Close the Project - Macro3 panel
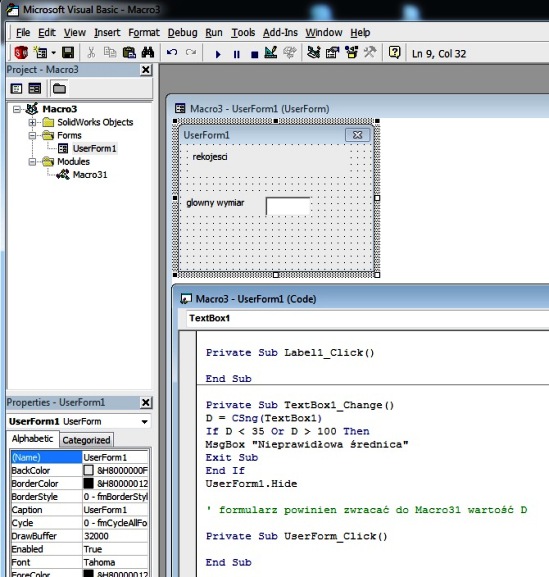 (146, 70)
